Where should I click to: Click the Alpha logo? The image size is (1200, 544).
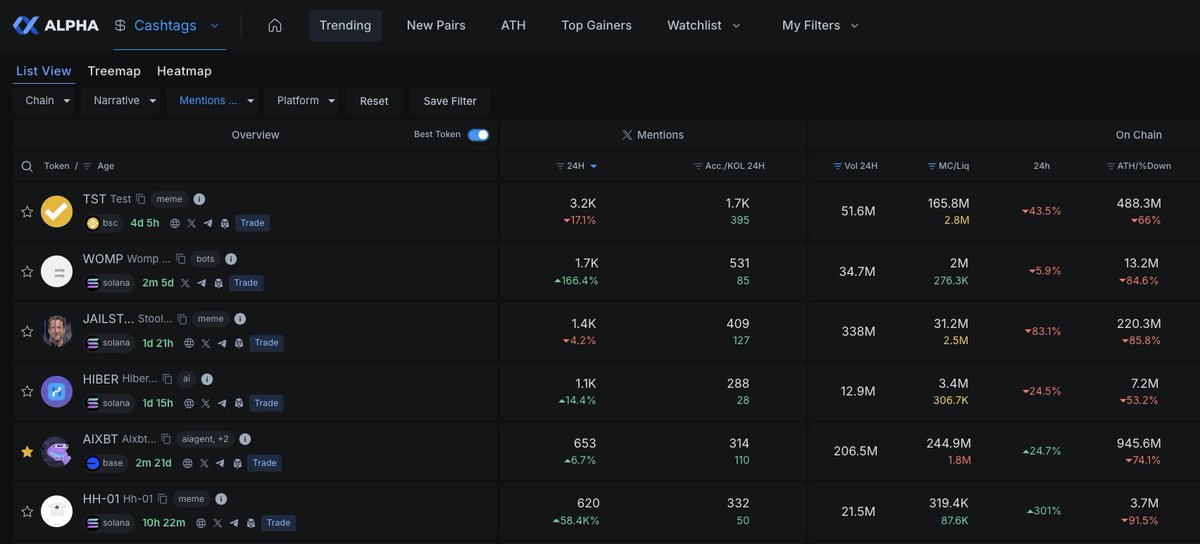56,25
